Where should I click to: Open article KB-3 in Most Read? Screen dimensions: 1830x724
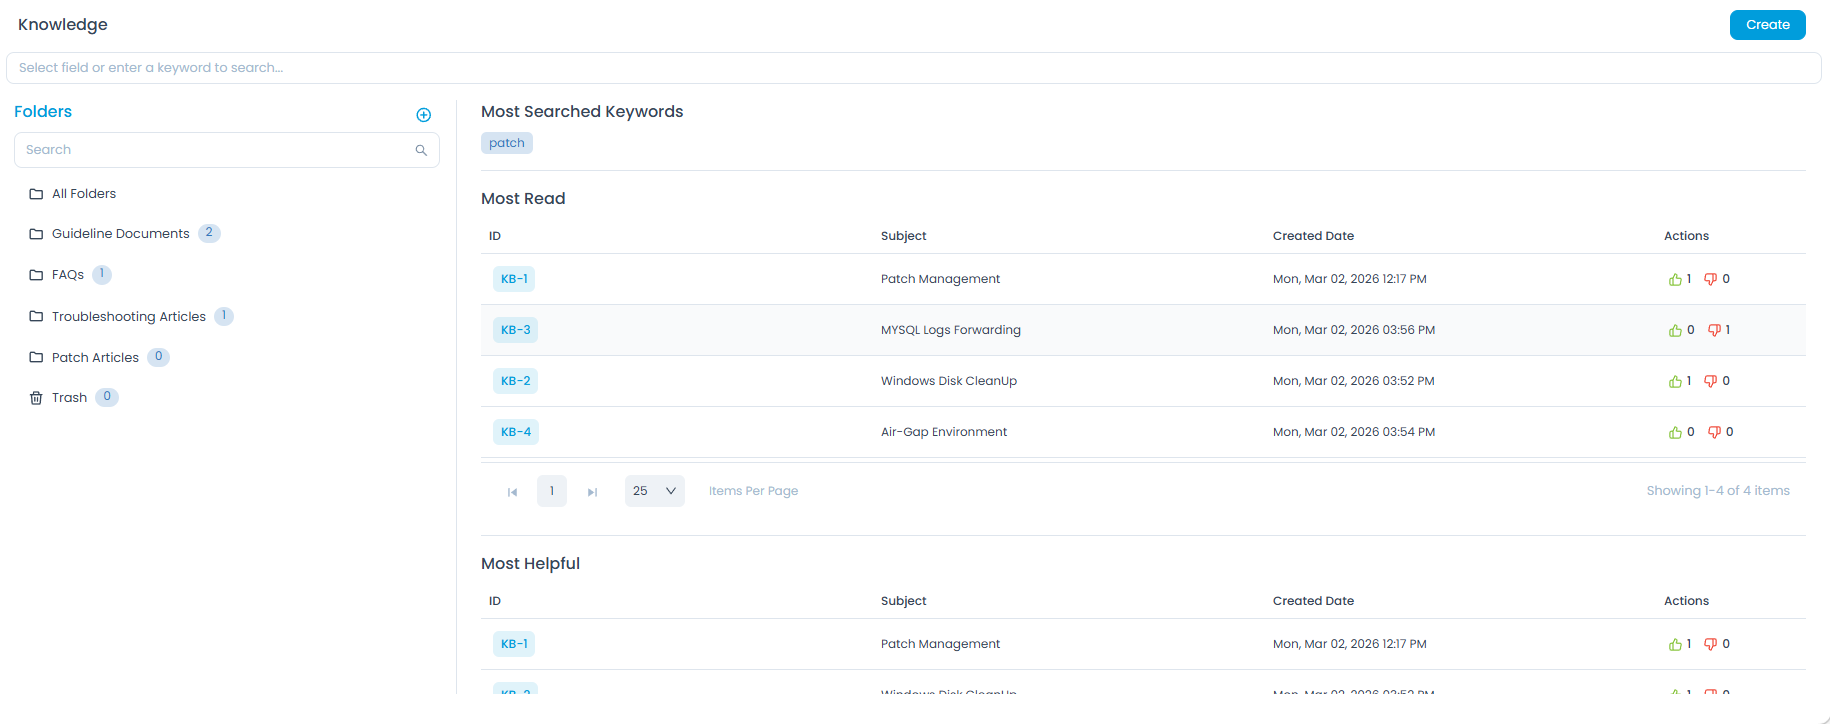tap(515, 330)
